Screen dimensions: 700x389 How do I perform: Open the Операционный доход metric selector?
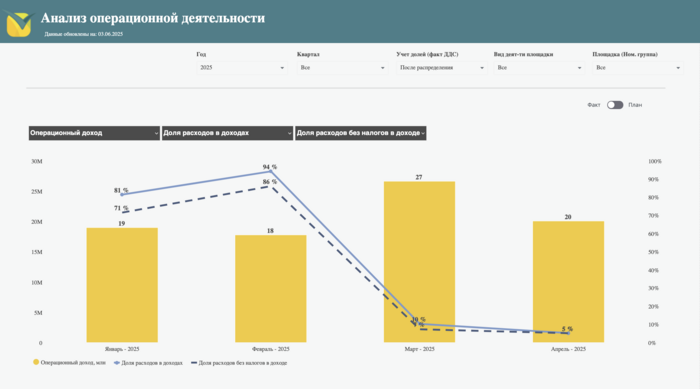pyautogui.click(x=94, y=133)
